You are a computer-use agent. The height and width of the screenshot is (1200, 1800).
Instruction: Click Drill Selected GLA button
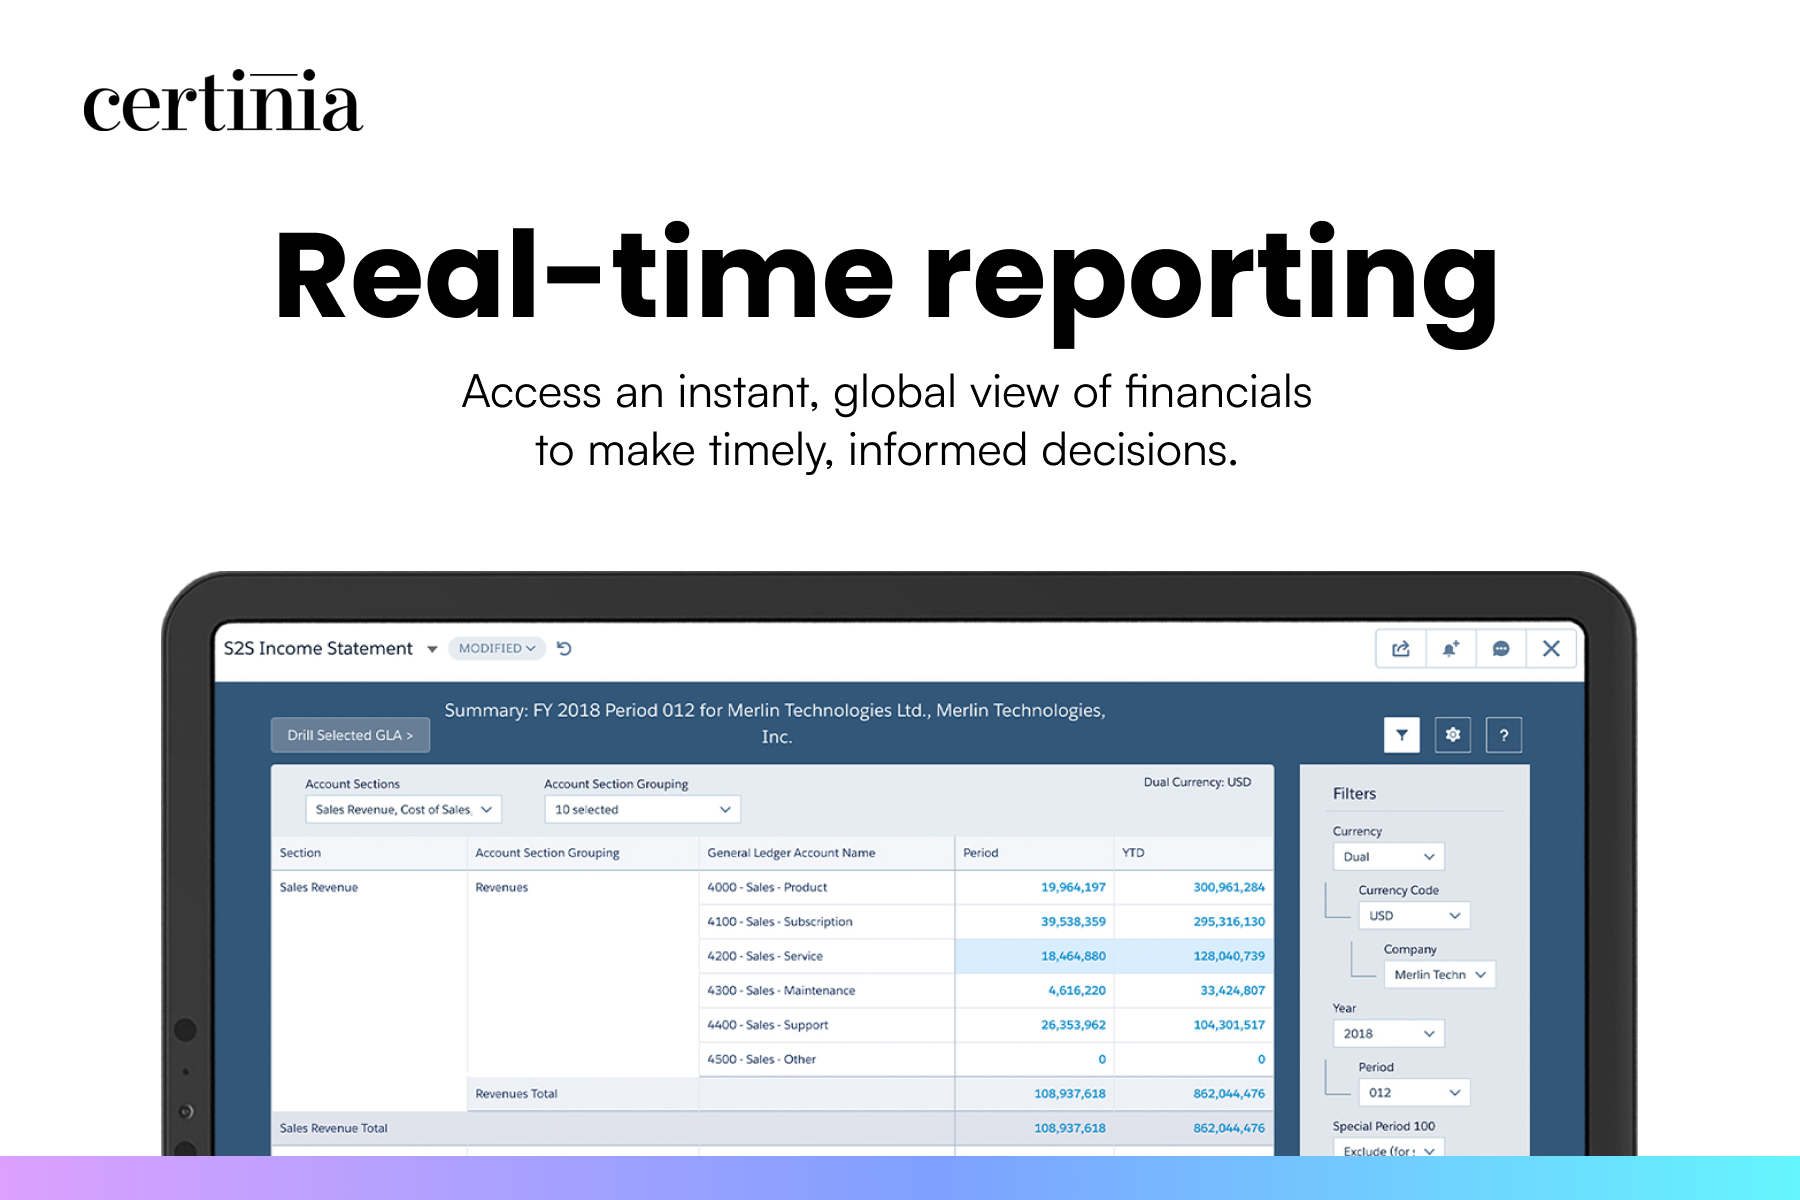click(350, 735)
